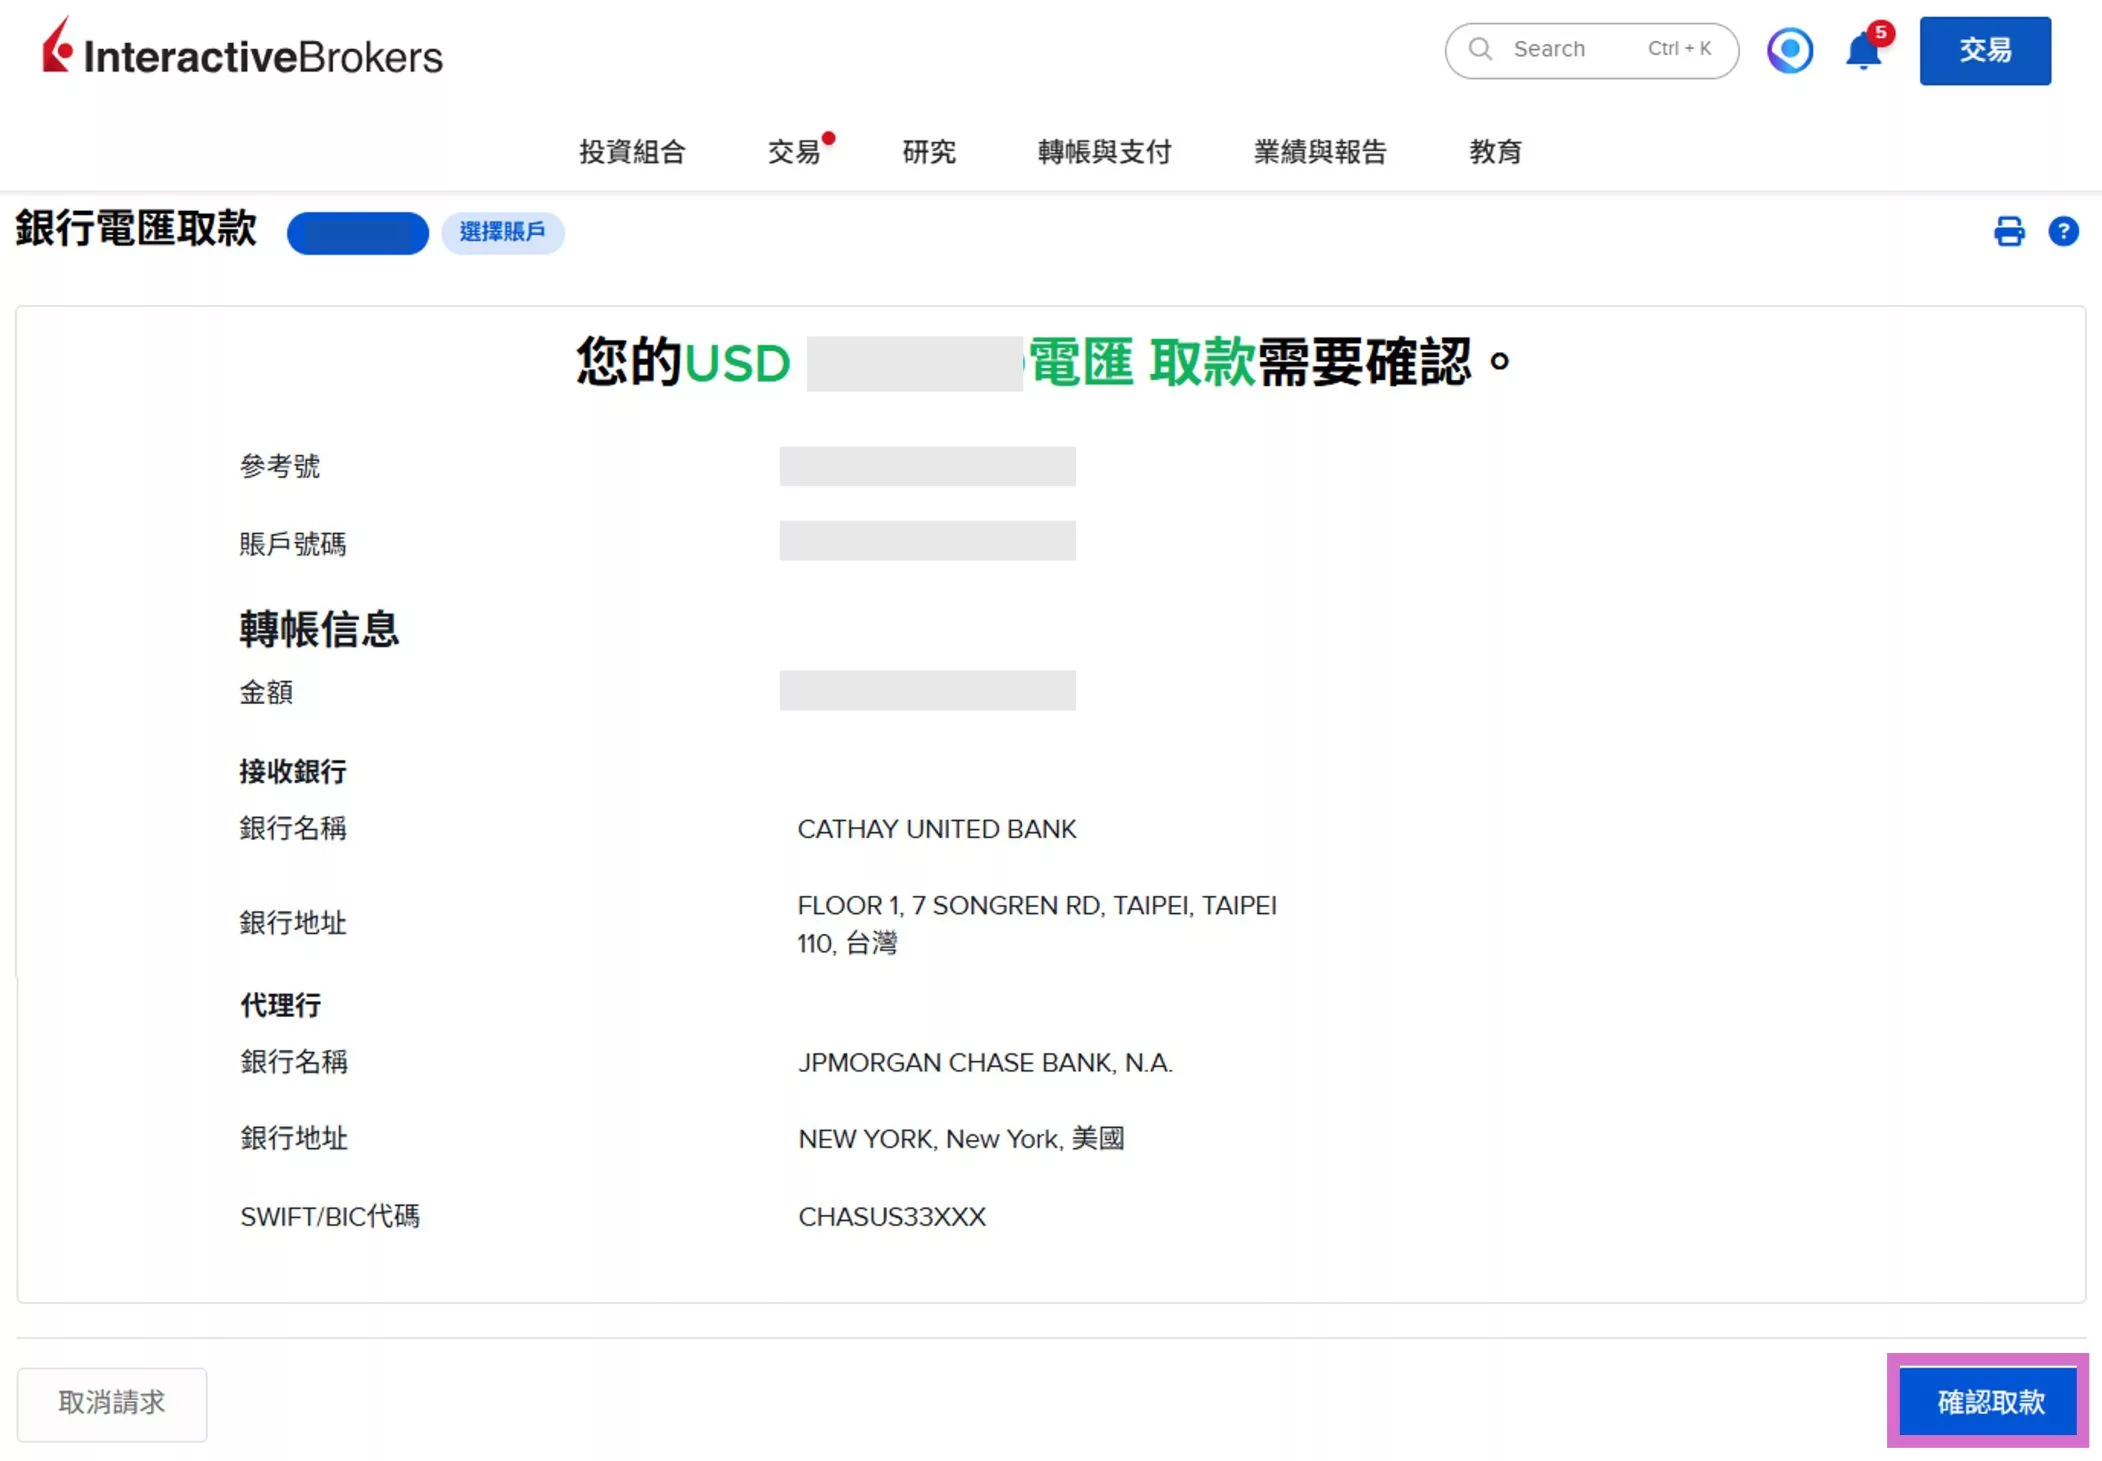Click the redacted 參考號 value field
The image size is (2102, 1461).
pos(927,466)
